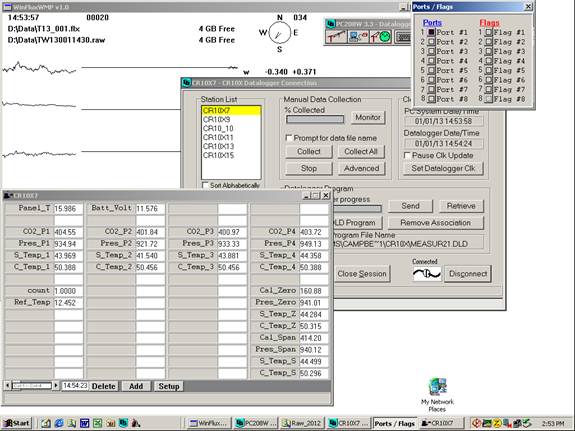Click the keyboard-like icon in PC208W toolbar
Viewport: 575px width, 431px height.
point(403,37)
